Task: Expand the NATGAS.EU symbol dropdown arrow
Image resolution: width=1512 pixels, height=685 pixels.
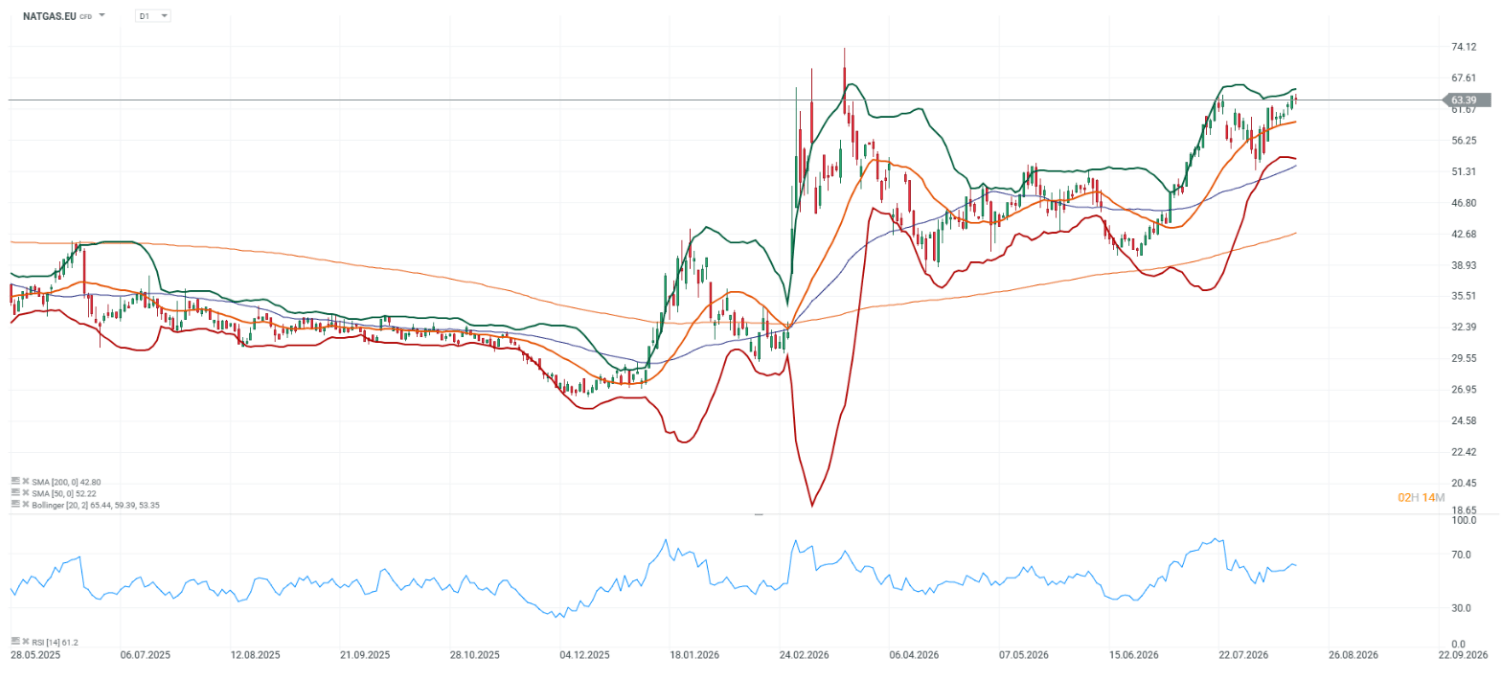Action: pos(102,16)
